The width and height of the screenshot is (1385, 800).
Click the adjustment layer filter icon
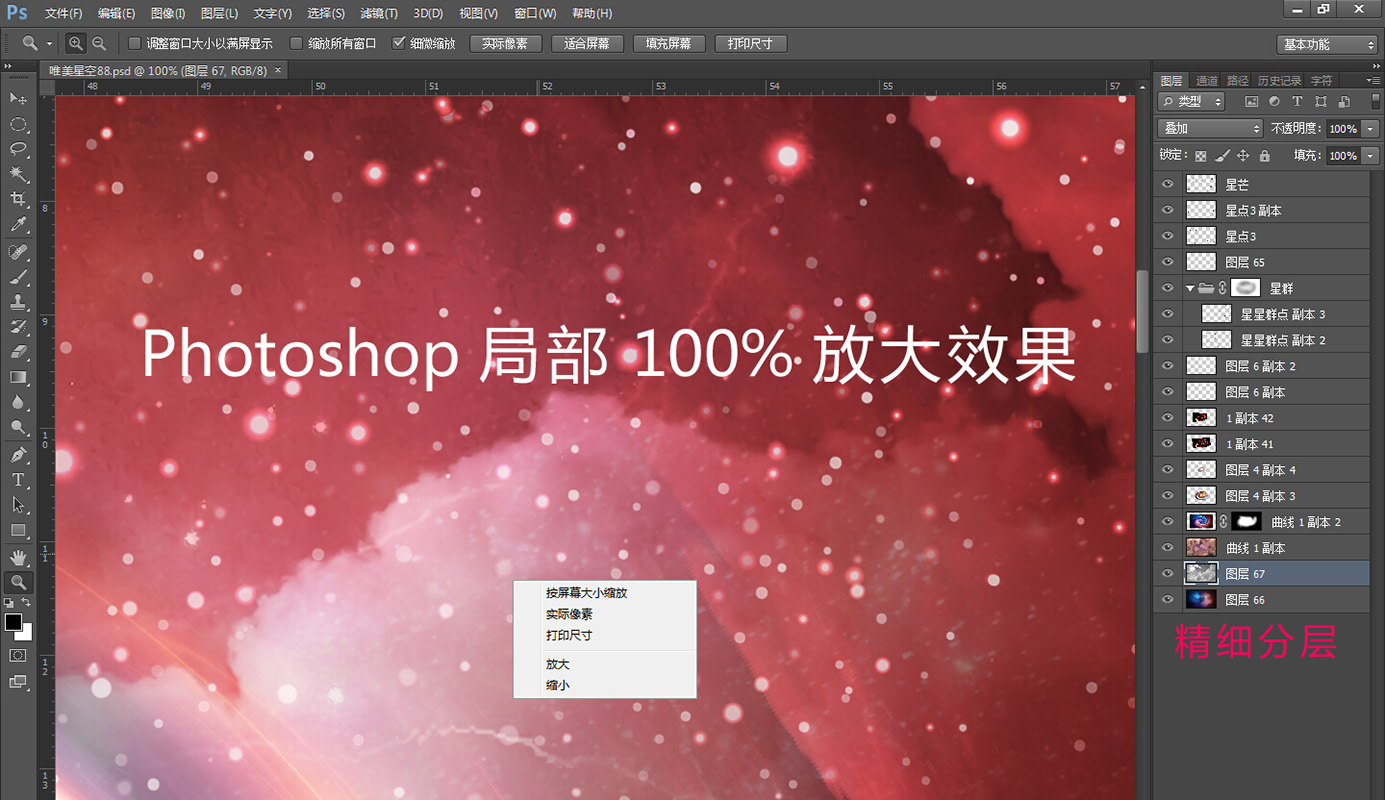pos(1274,102)
